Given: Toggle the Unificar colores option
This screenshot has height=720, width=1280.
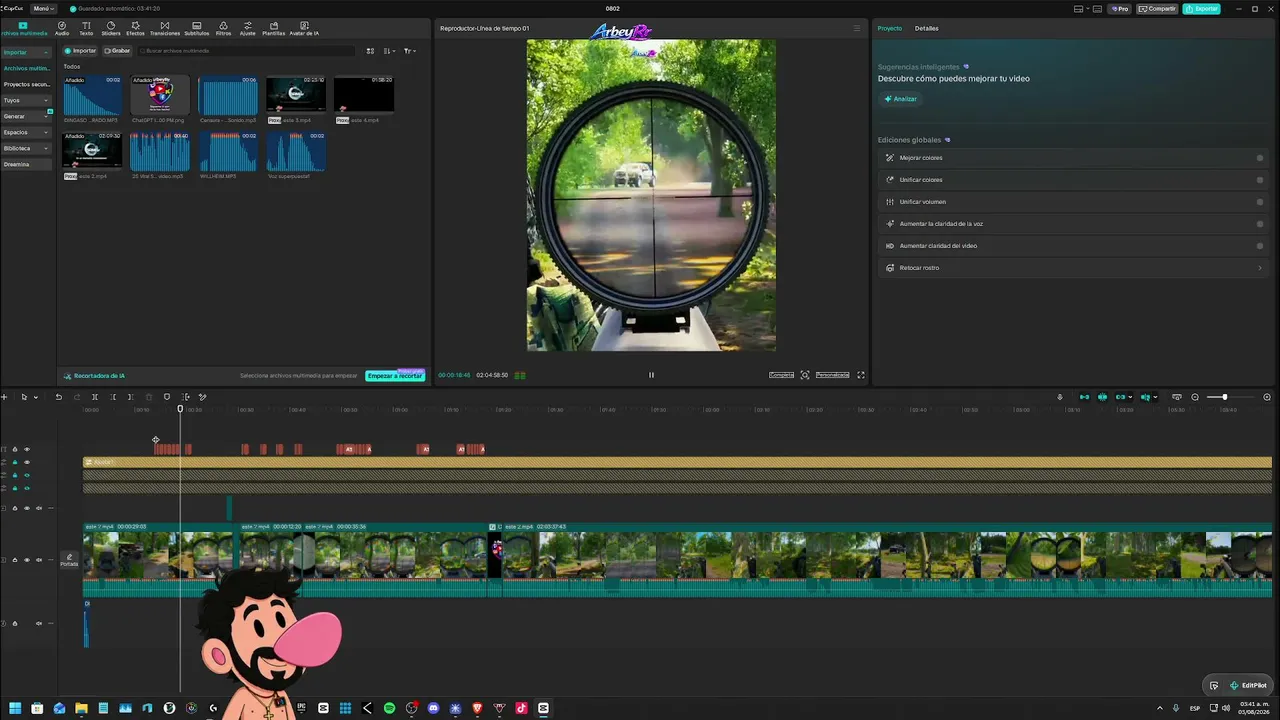Looking at the screenshot, I should 1260,180.
